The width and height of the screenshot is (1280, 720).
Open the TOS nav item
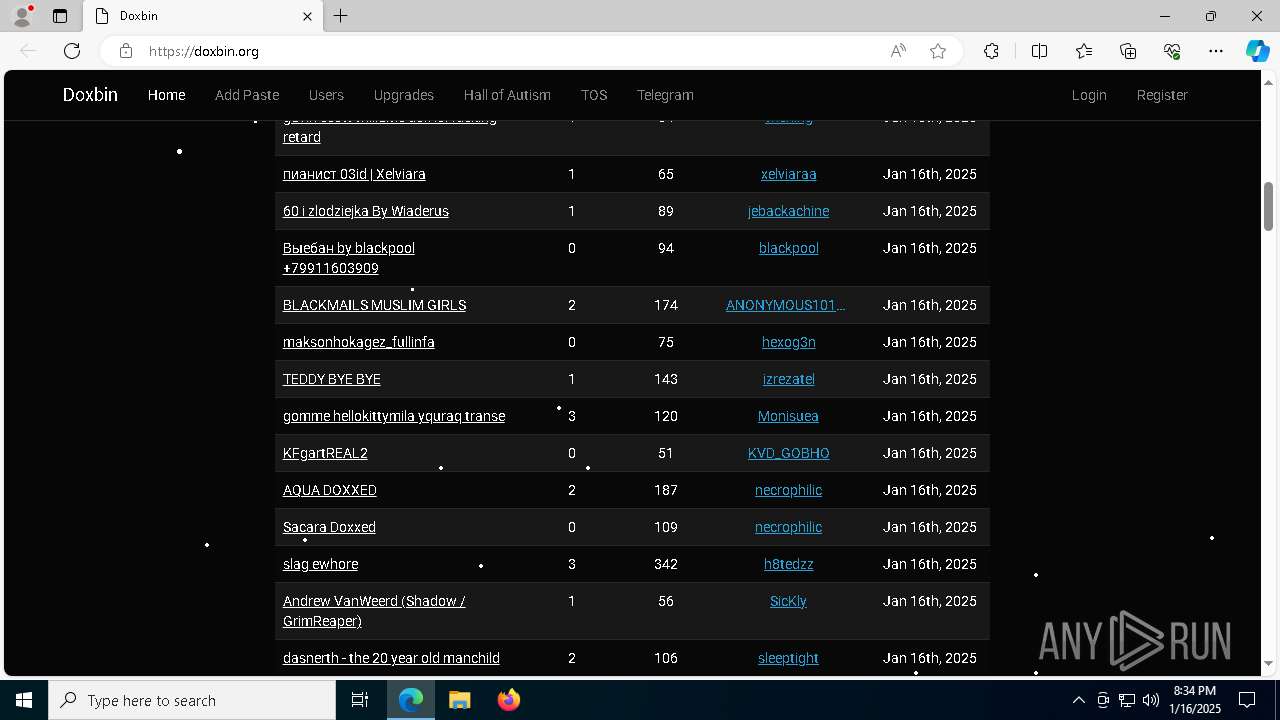pos(594,95)
